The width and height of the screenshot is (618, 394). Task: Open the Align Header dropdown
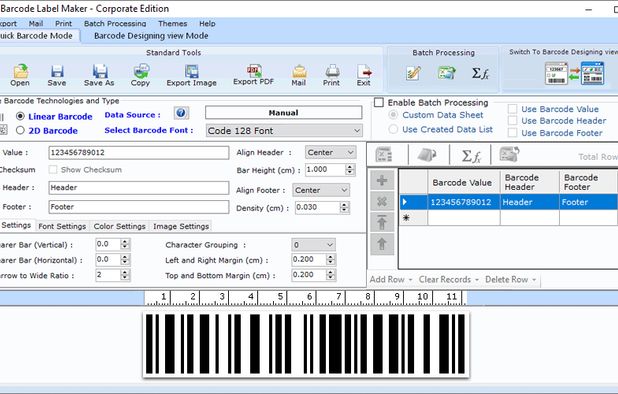pyautogui.click(x=330, y=152)
